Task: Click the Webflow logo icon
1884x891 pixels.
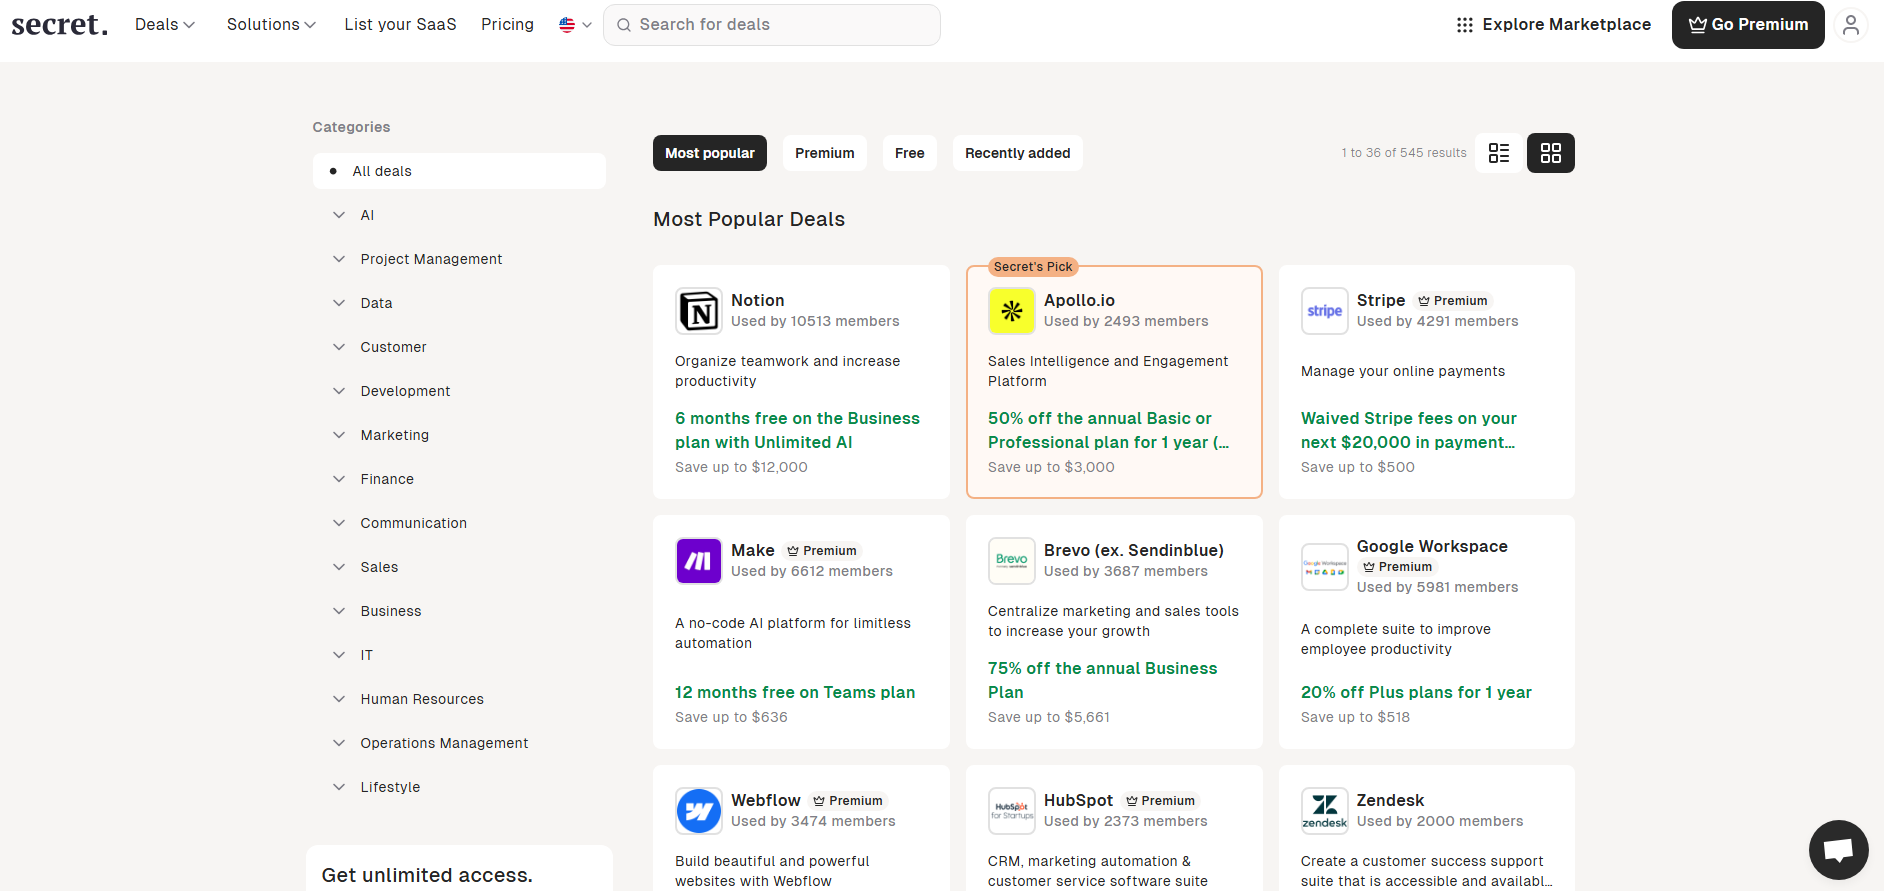Action: pos(698,811)
